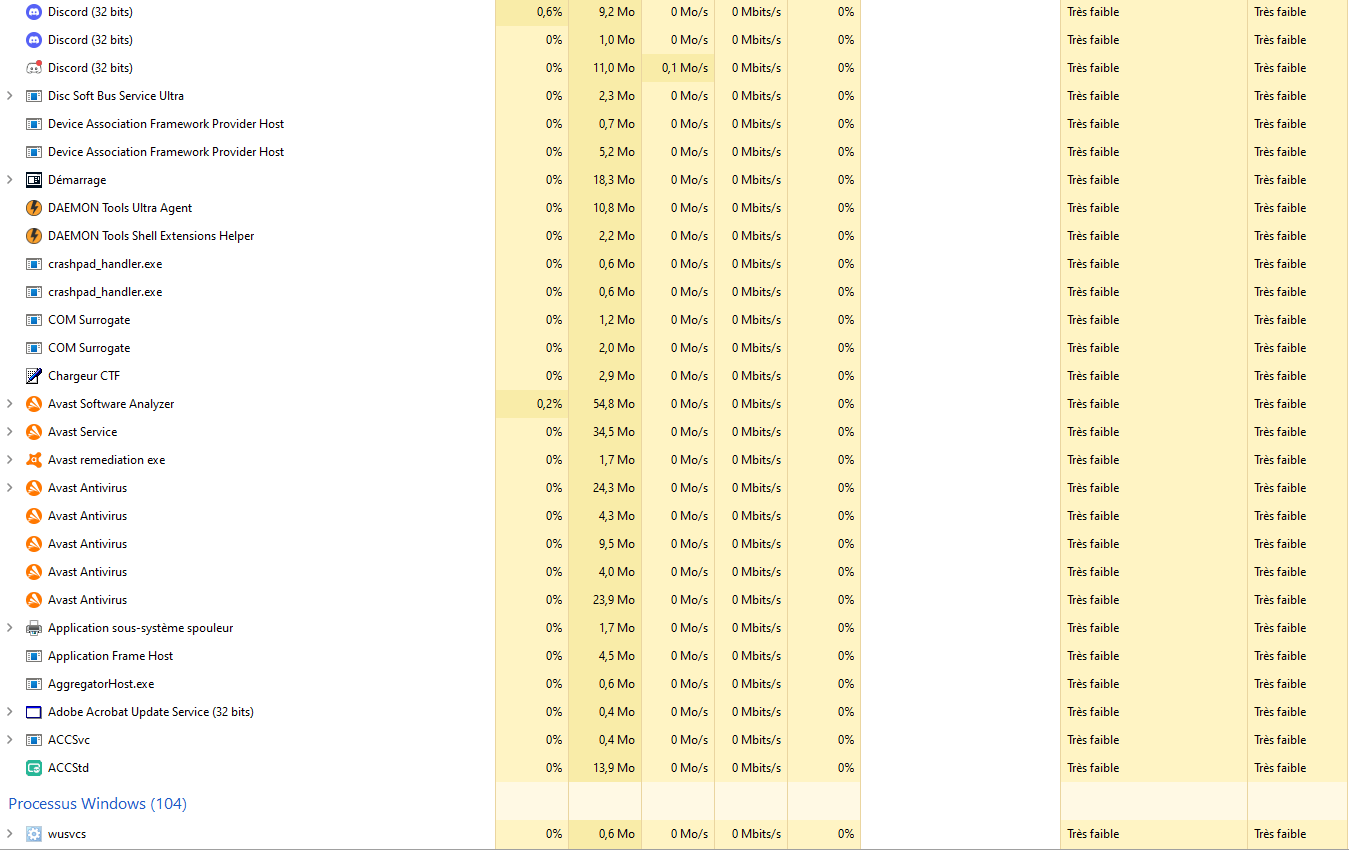Expand the Avast Service row

[x=10, y=432]
